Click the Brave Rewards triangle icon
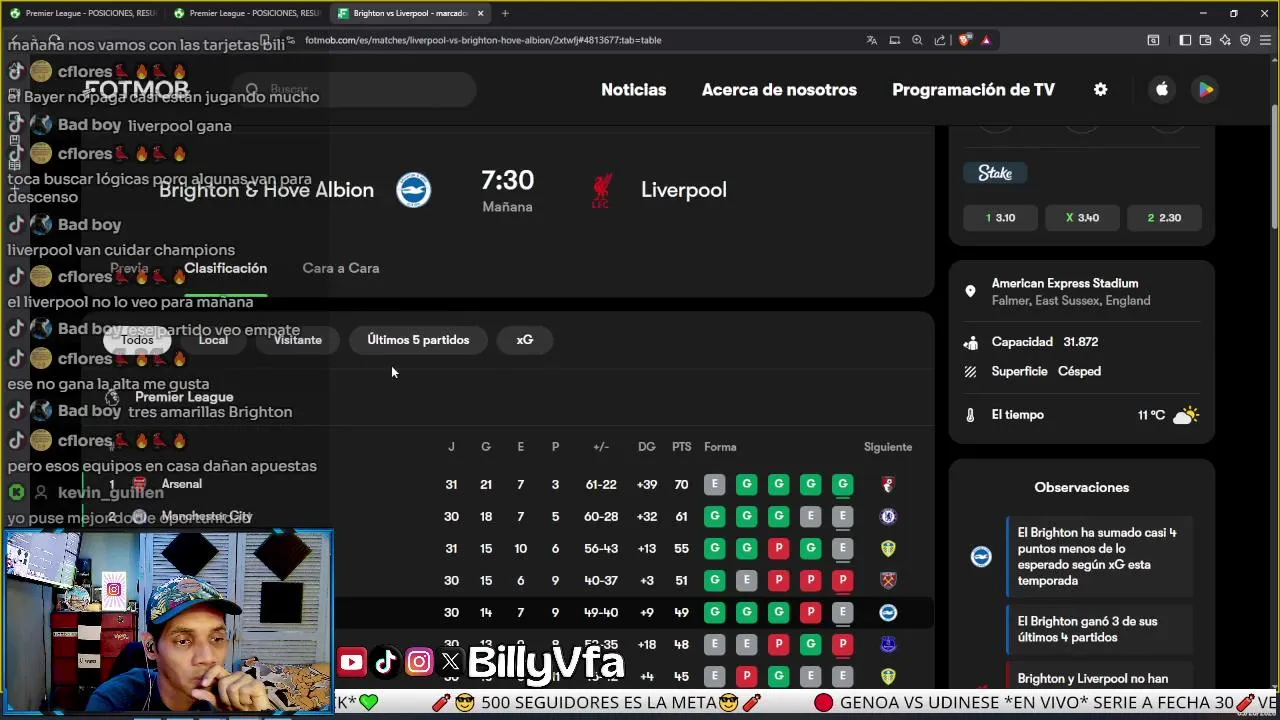This screenshot has width=1280, height=720. pos(986,40)
